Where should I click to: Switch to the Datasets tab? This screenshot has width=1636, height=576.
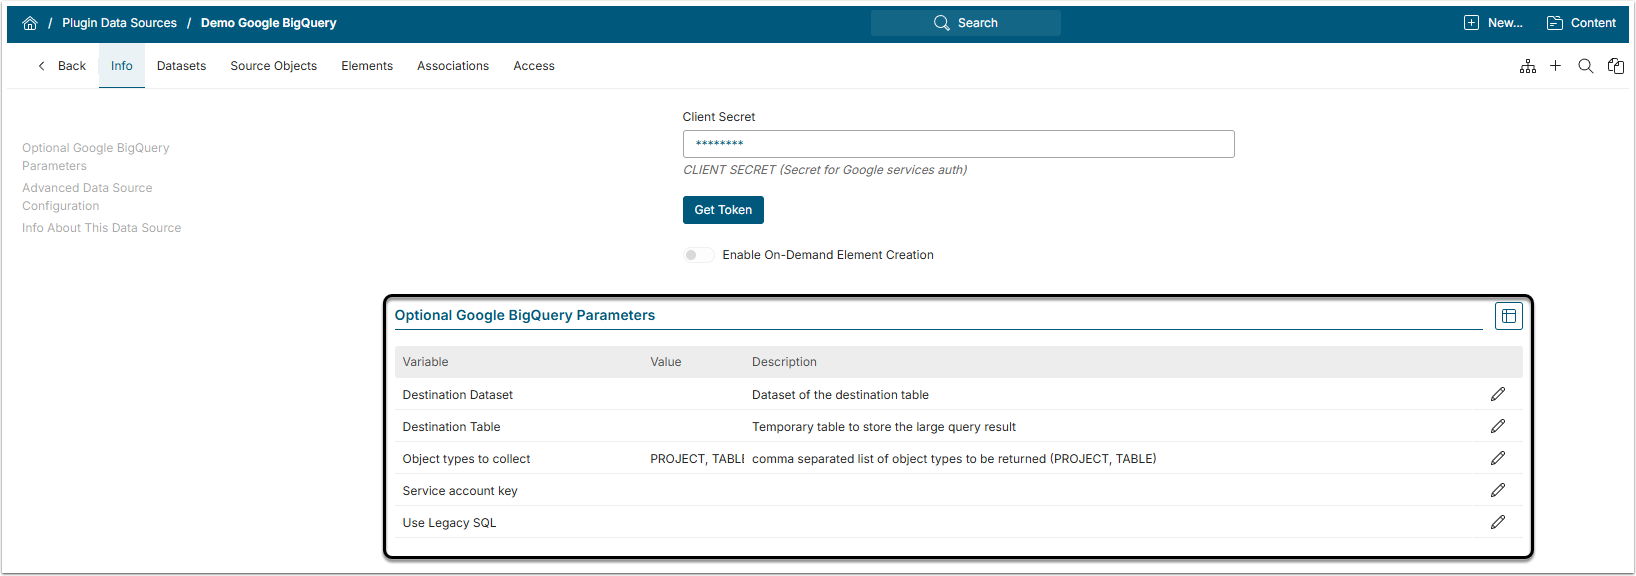click(181, 66)
